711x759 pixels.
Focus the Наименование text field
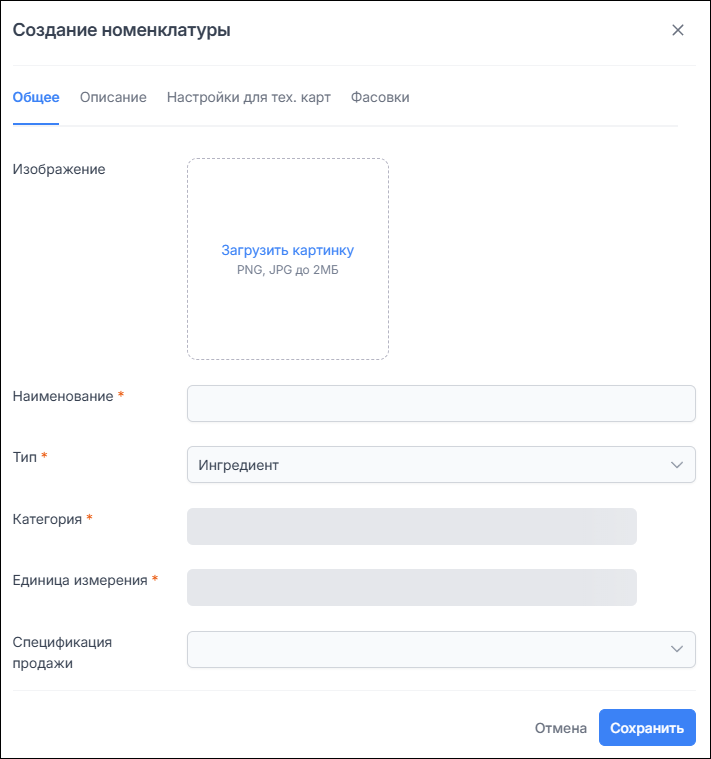point(440,404)
